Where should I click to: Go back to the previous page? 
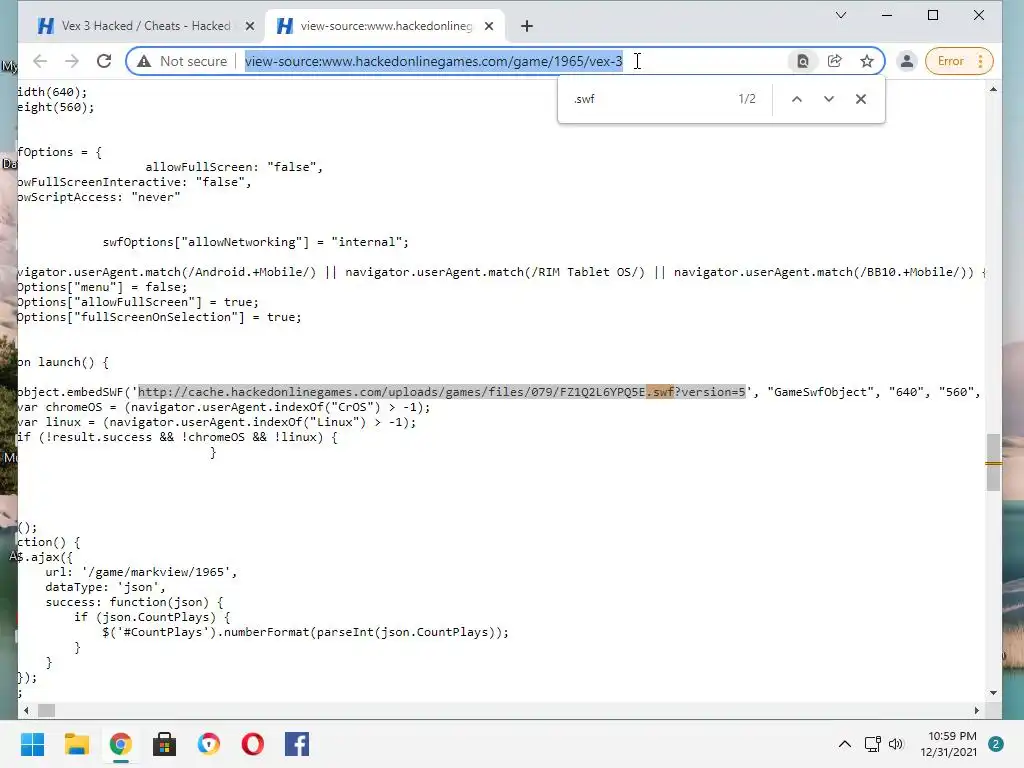coord(40,61)
